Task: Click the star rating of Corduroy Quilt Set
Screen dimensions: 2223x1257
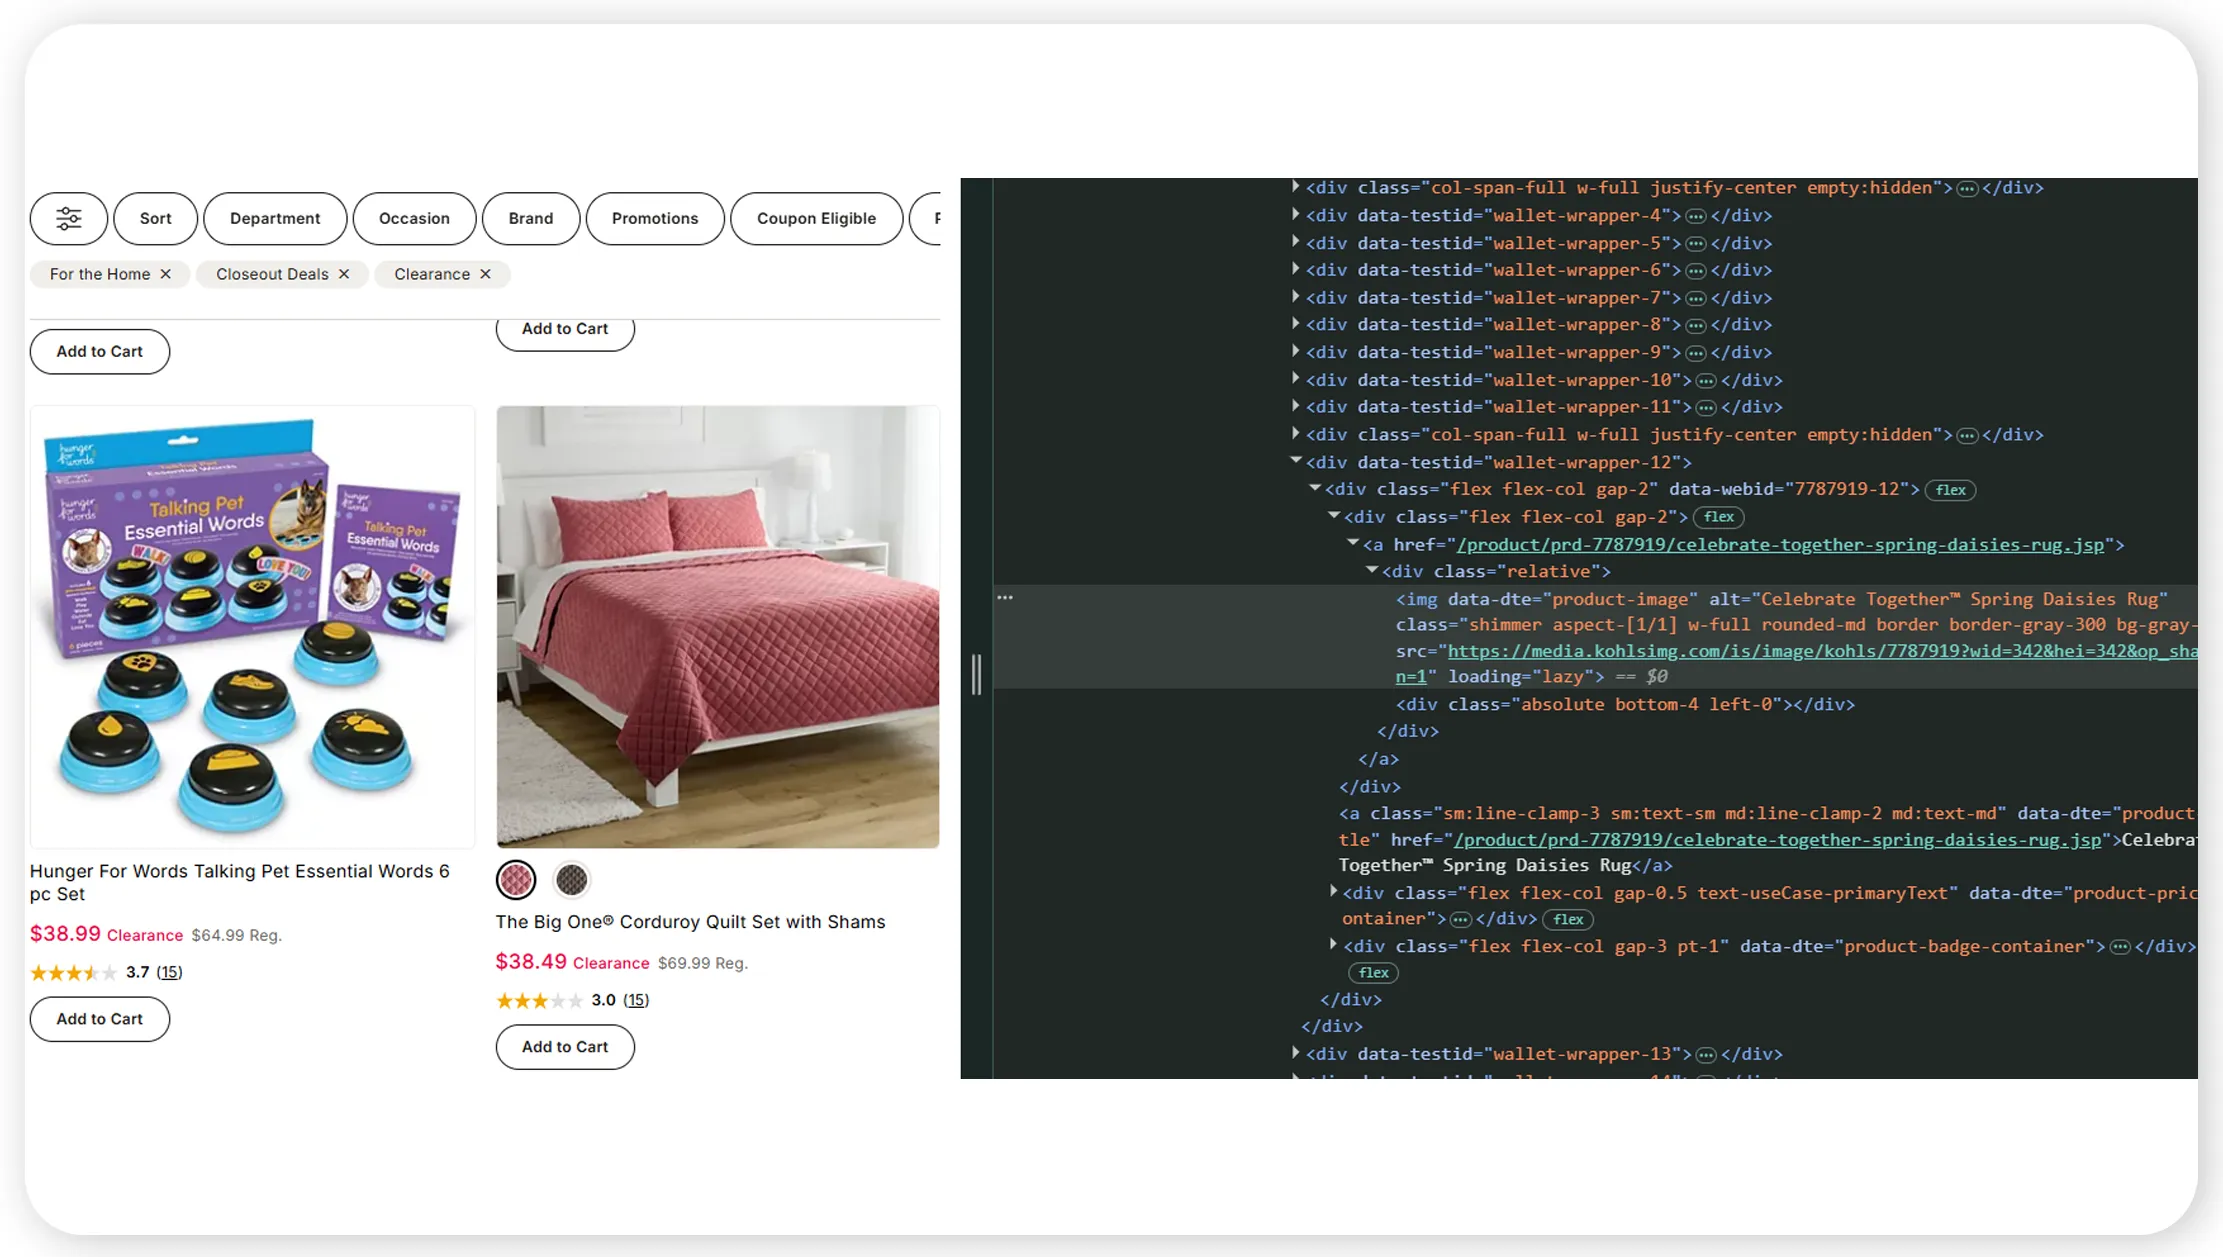Action: [x=540, y=1000]
